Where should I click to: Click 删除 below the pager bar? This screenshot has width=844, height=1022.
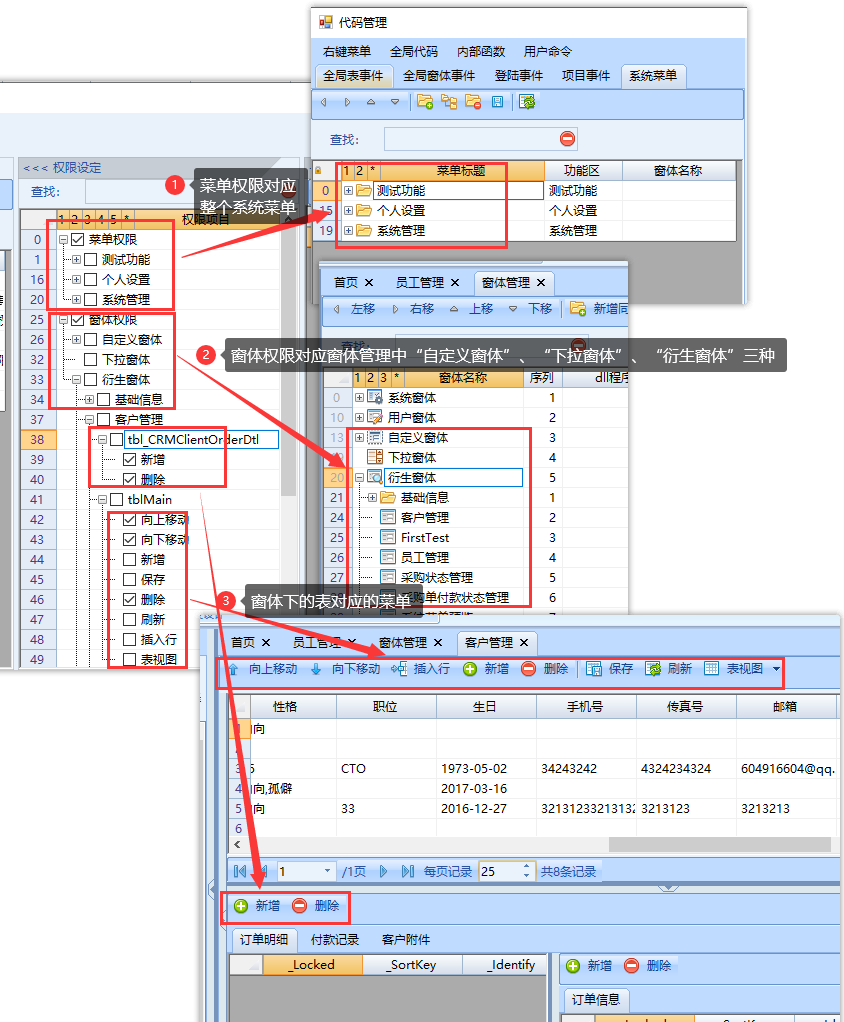pyautogui.click(x=316, y=905)
